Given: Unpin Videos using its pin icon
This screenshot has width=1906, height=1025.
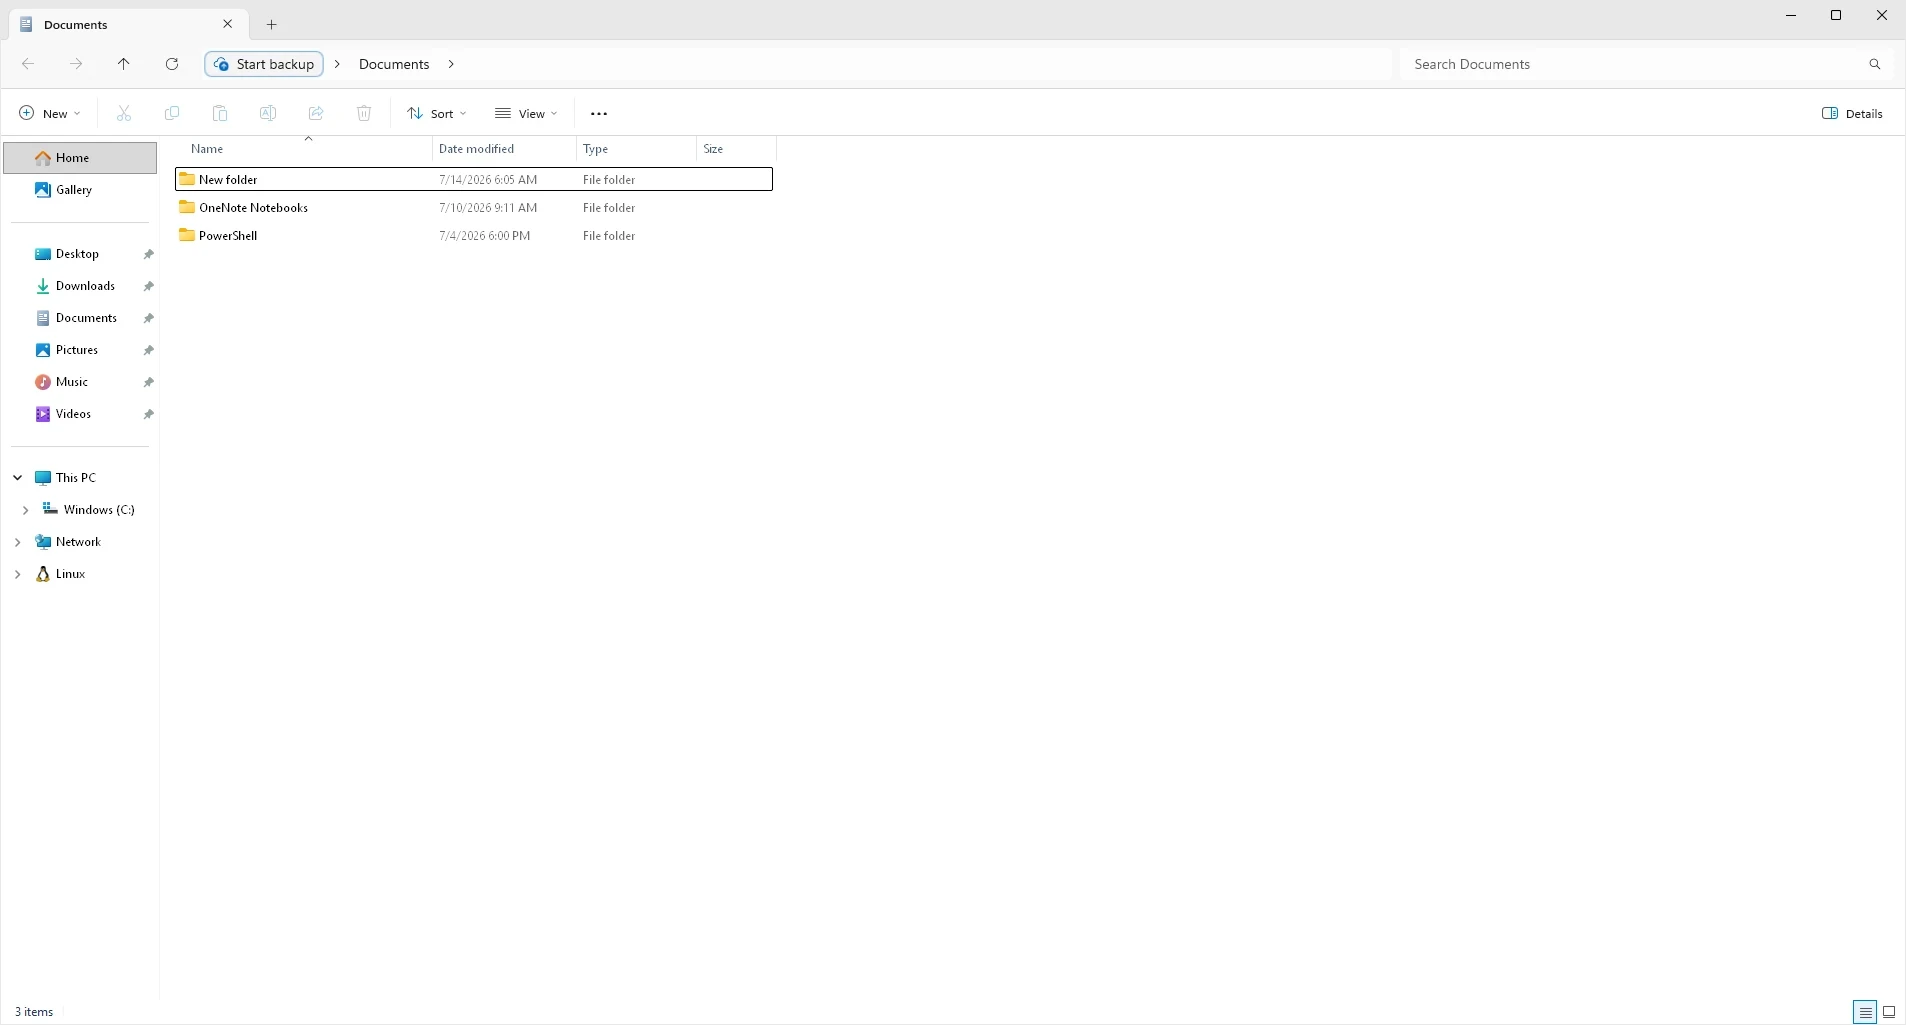Looking at the screenshot, I should [x=149, y=414].
